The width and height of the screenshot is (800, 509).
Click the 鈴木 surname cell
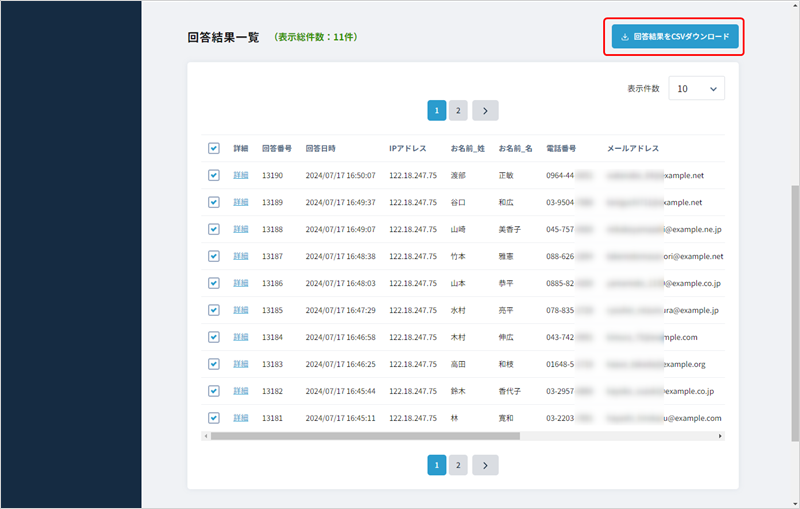pyautogui.click(x=458, y=391)
